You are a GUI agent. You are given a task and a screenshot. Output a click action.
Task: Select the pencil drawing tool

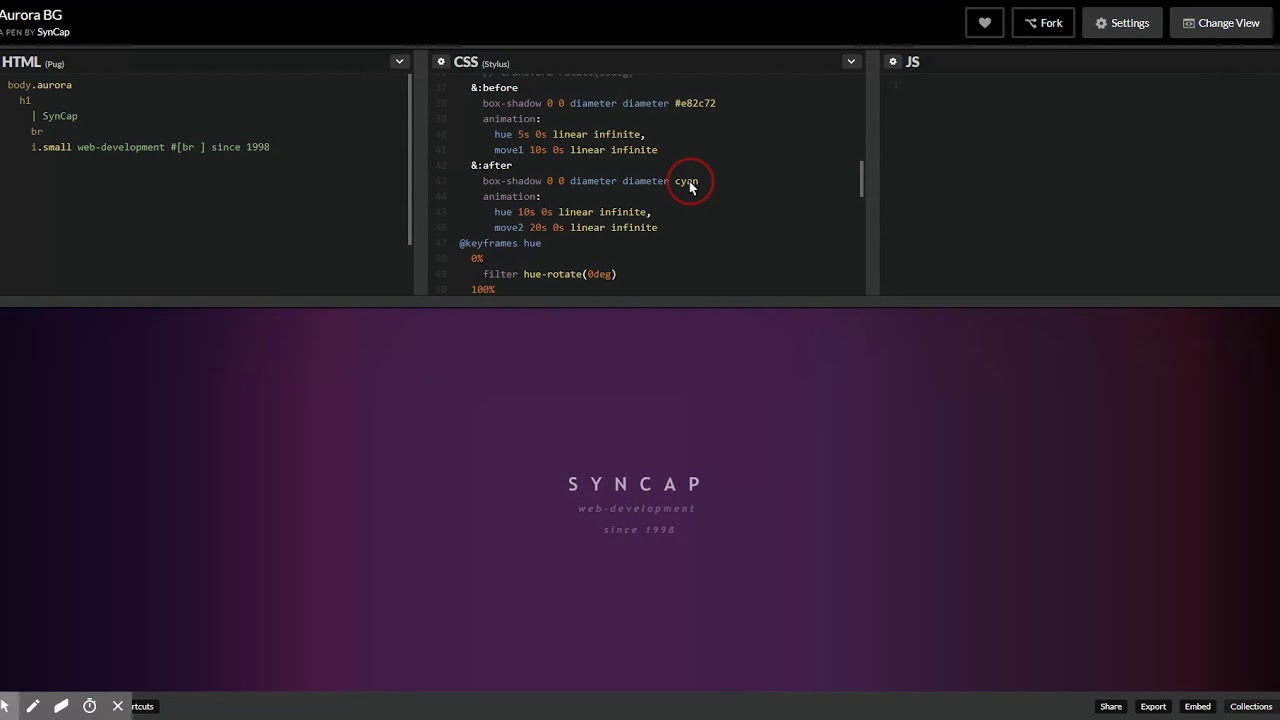point(33,706)
